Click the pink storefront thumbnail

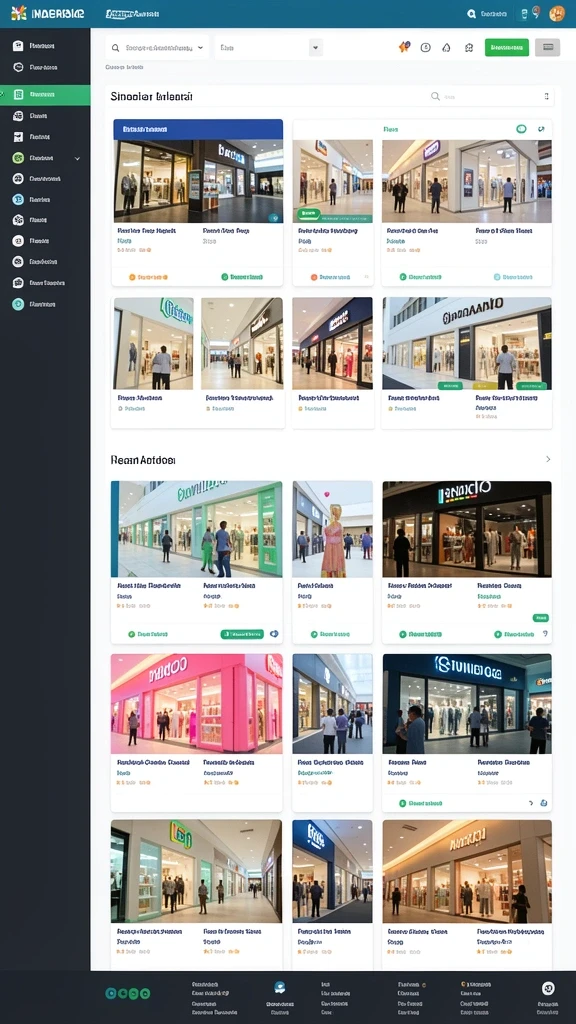pos(197,703)
